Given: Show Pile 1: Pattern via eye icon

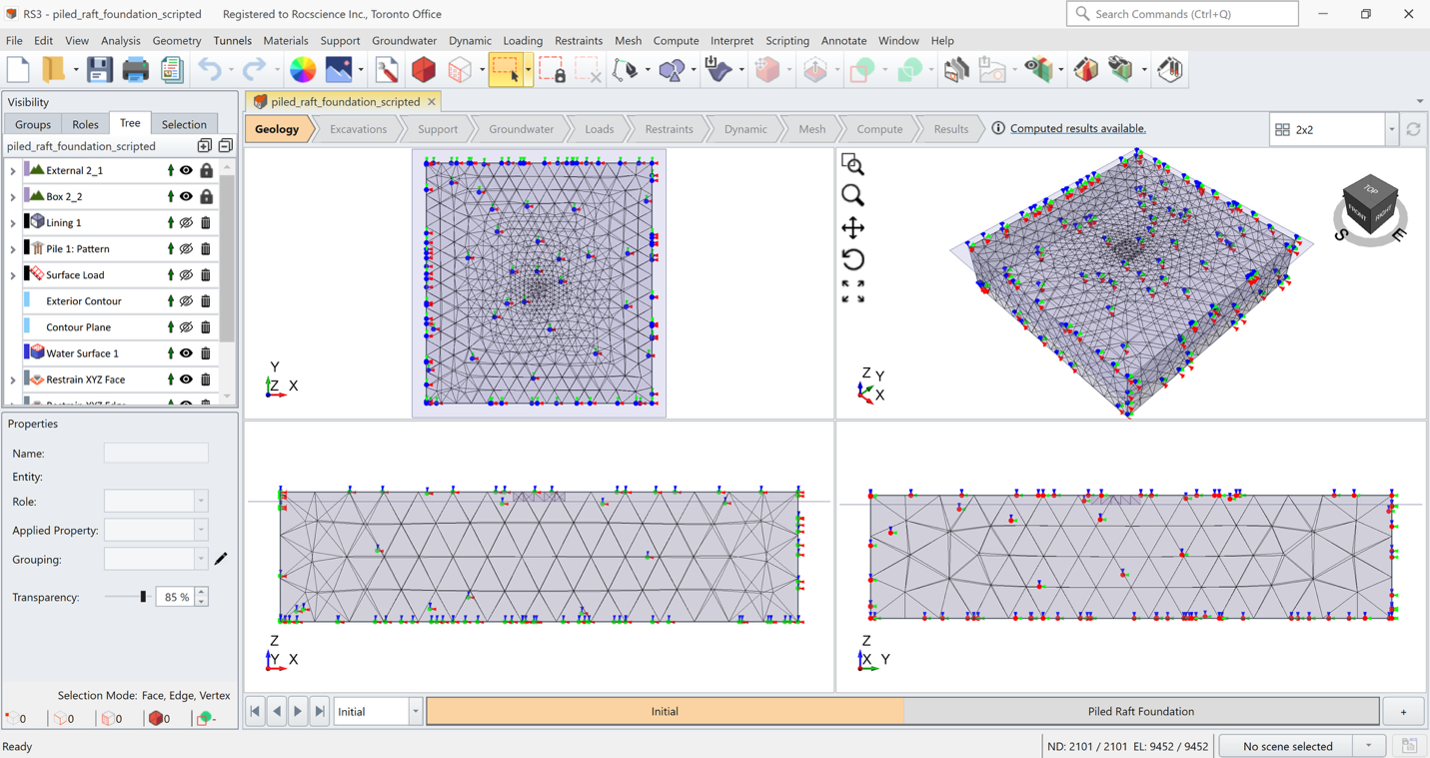Looking at the screenshot, I should (186, 249).
